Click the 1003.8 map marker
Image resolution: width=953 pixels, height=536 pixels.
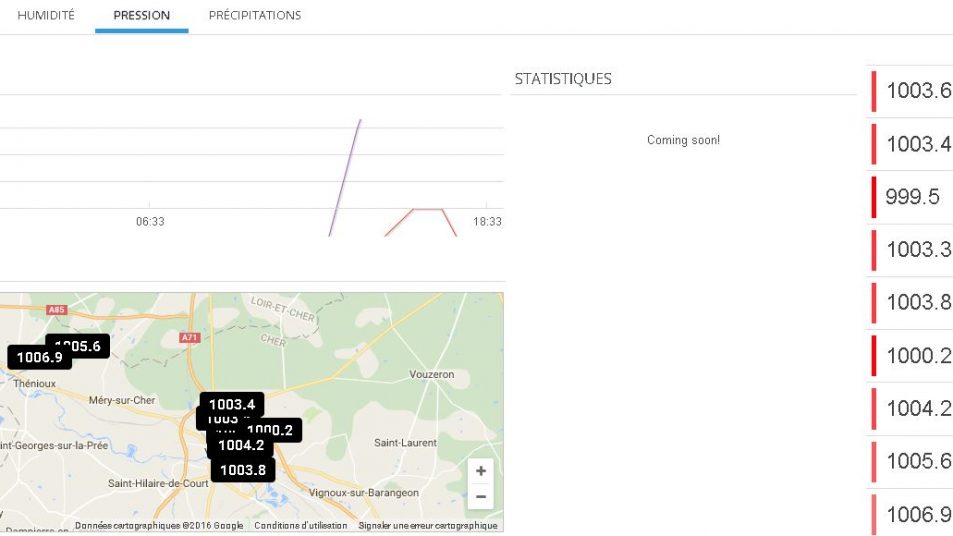(243, 470)
